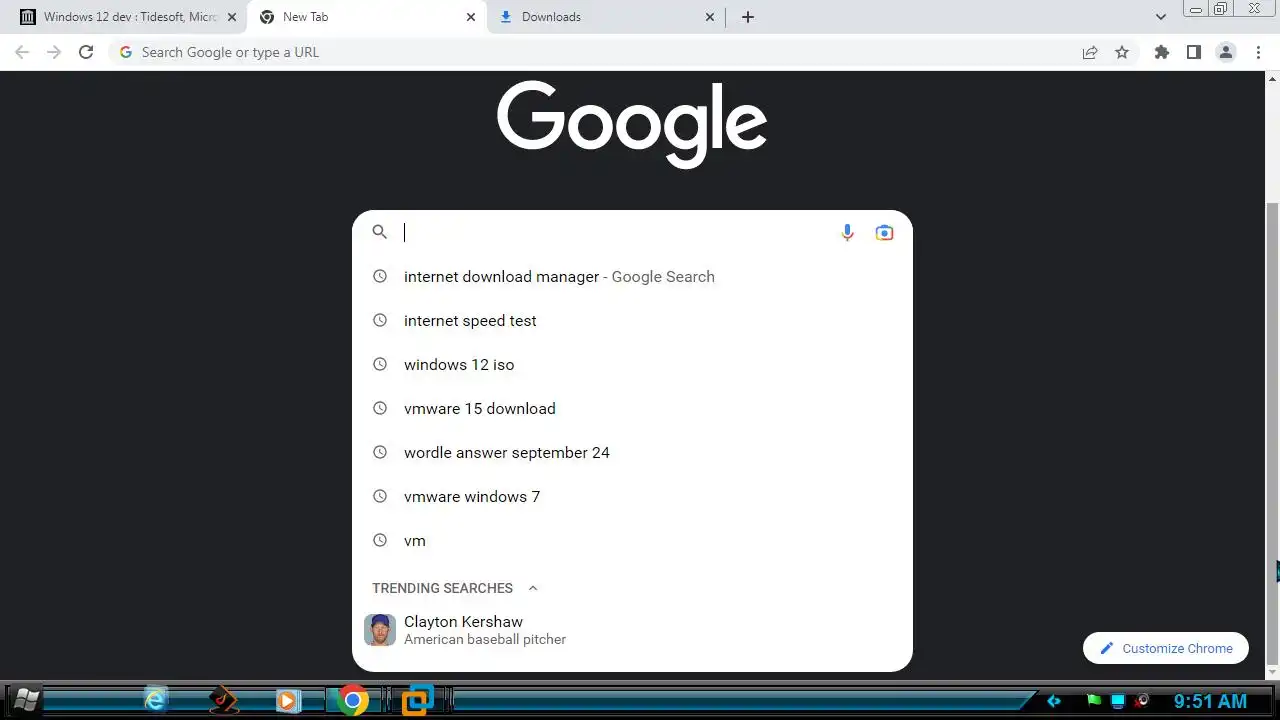Select suggestion vmware 15 download
The width and height of the screenshot is (1280, 720).
coord(632,409)
